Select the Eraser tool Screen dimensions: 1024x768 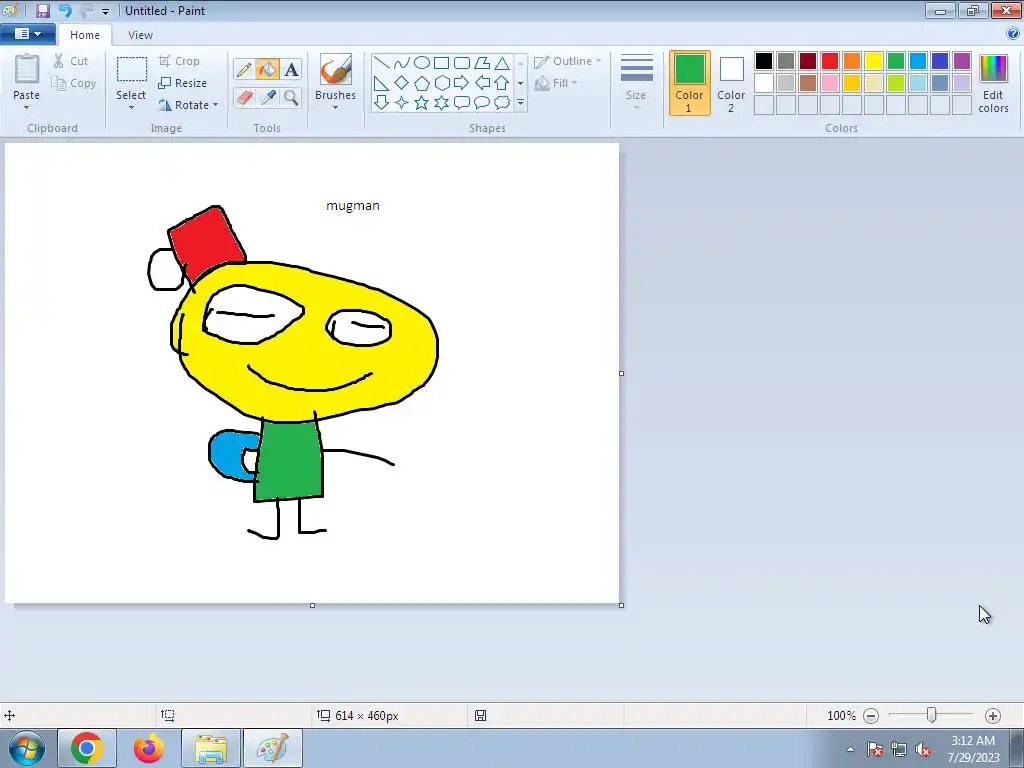coord(244,97)
